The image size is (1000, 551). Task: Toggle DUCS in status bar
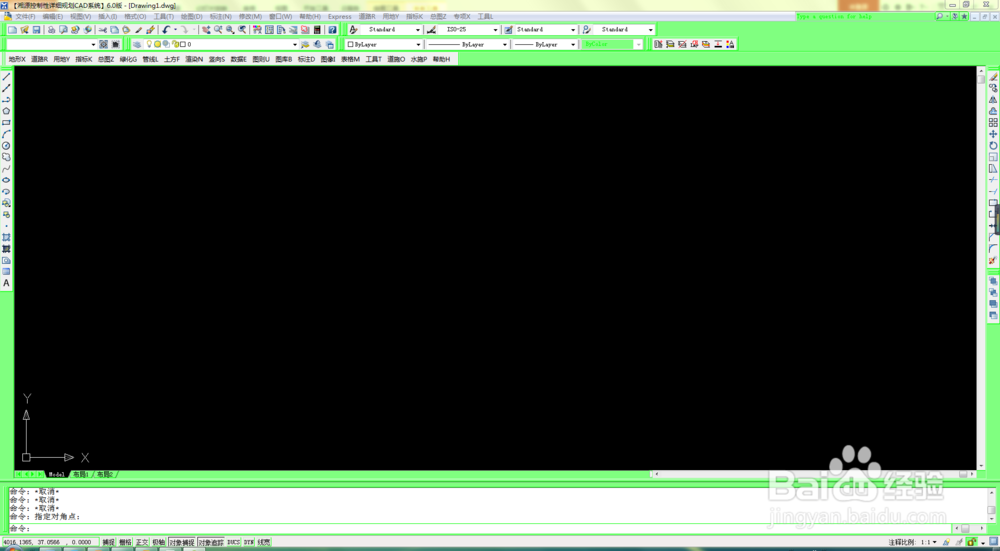233,542
